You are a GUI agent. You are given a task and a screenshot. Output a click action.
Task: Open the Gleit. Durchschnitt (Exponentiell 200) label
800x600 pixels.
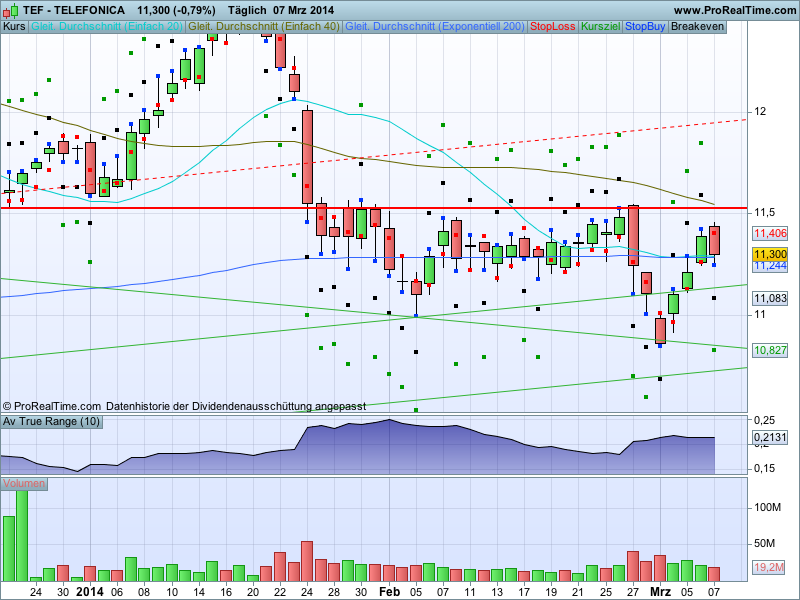point(435,27)
